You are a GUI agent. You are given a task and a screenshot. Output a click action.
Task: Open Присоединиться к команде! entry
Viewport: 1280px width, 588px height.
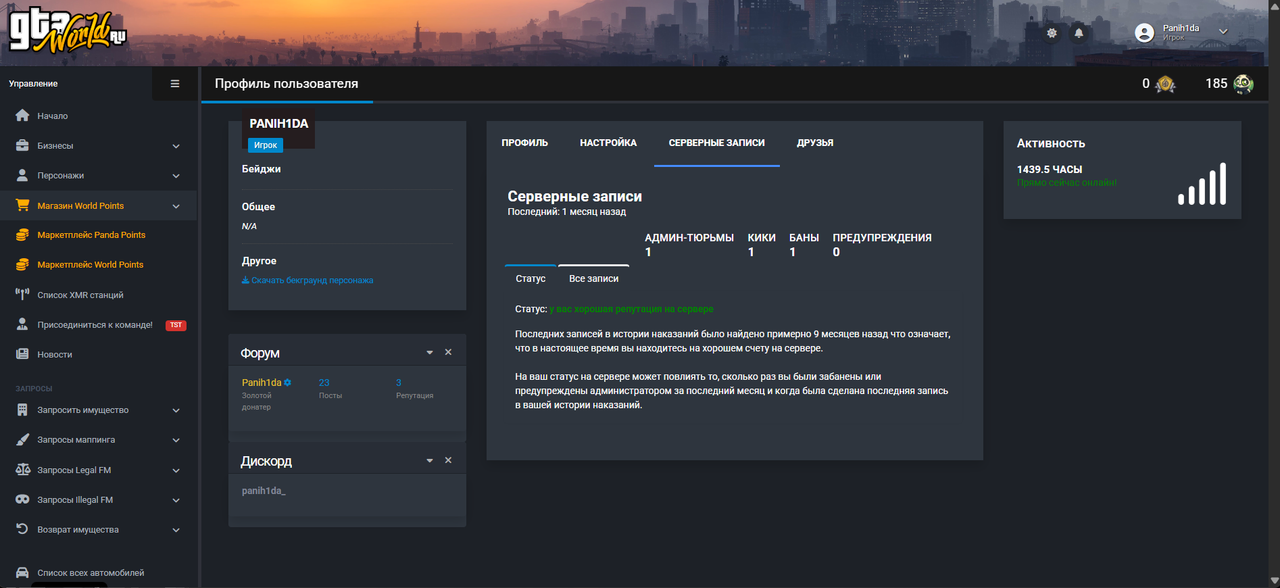pyautogui.click(x=95, y=325)
